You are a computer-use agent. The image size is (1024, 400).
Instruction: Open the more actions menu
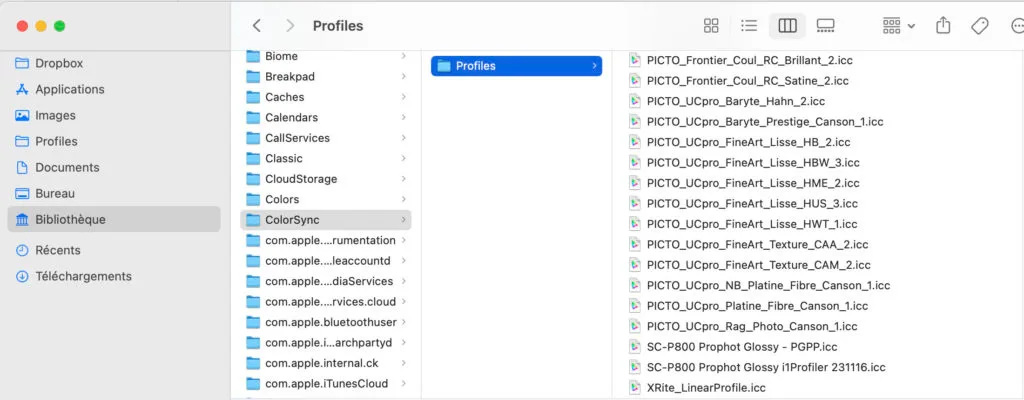point(1013,26)
